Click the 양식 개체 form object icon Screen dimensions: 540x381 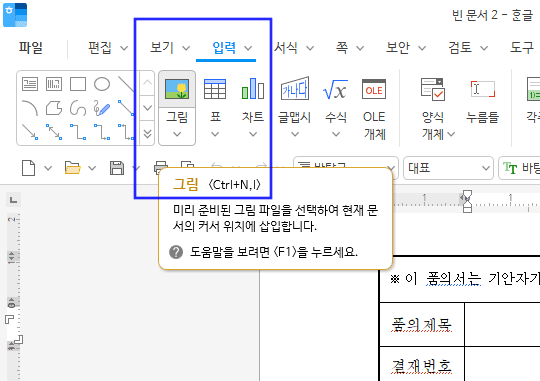click(x=433, y=89)
